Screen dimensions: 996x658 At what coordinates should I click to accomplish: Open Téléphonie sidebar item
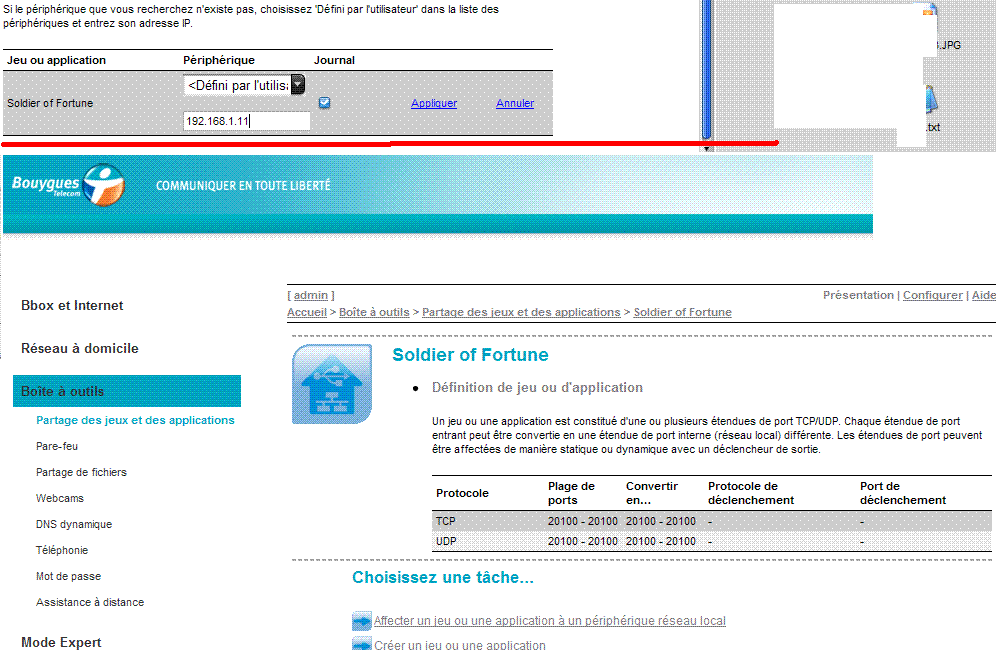(62, 550)
